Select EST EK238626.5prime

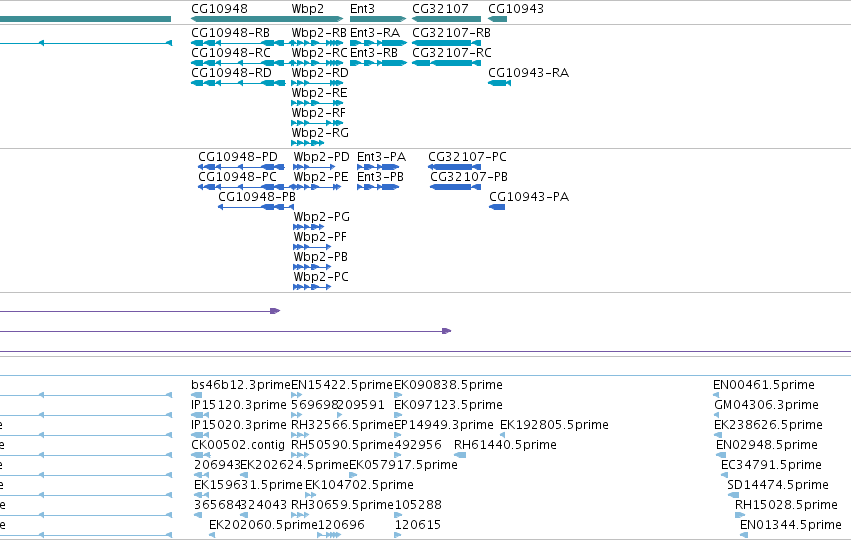click(769, 425)
